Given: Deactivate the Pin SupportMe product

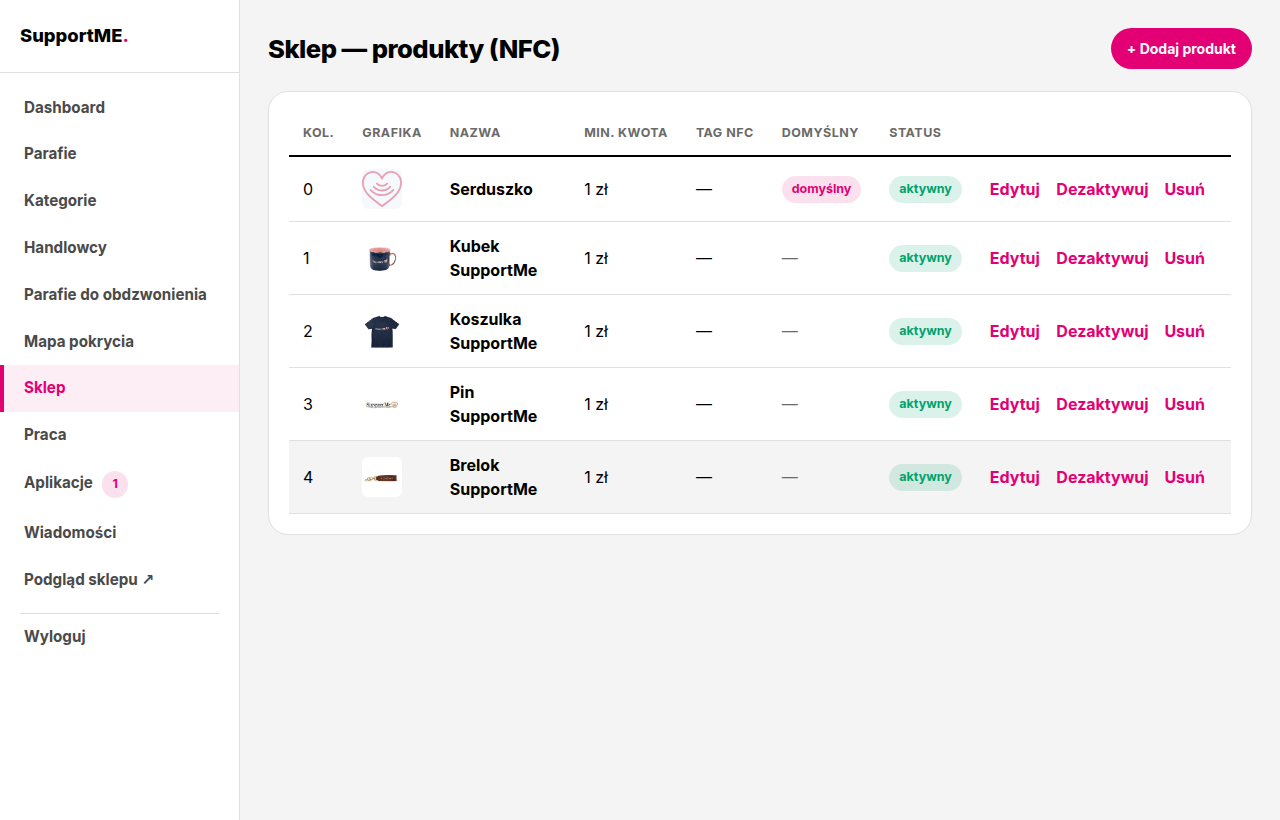Looking at the screenshot, I should pyautogui.click(x=1102, y=404).
